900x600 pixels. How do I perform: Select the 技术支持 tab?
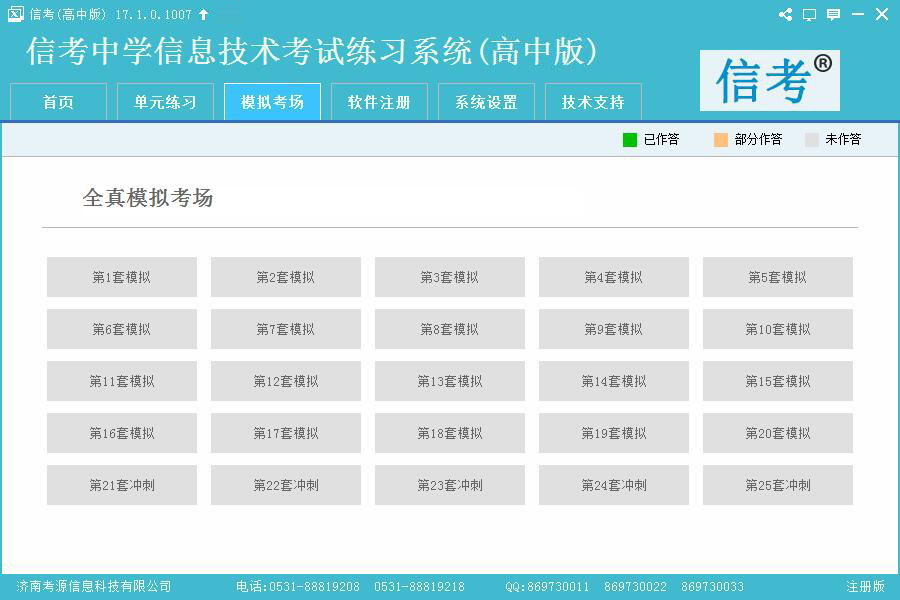coord(593,102)
